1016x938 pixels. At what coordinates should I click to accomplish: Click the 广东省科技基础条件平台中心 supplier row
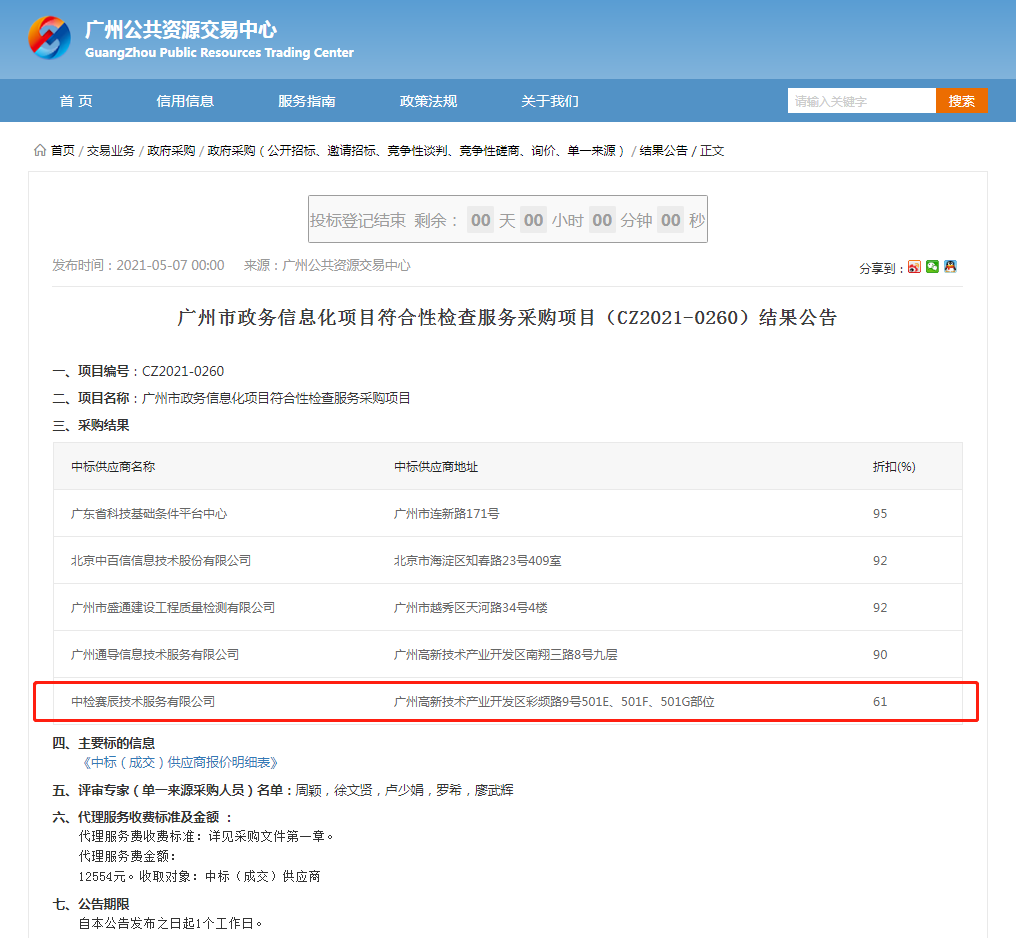(149, 514)
